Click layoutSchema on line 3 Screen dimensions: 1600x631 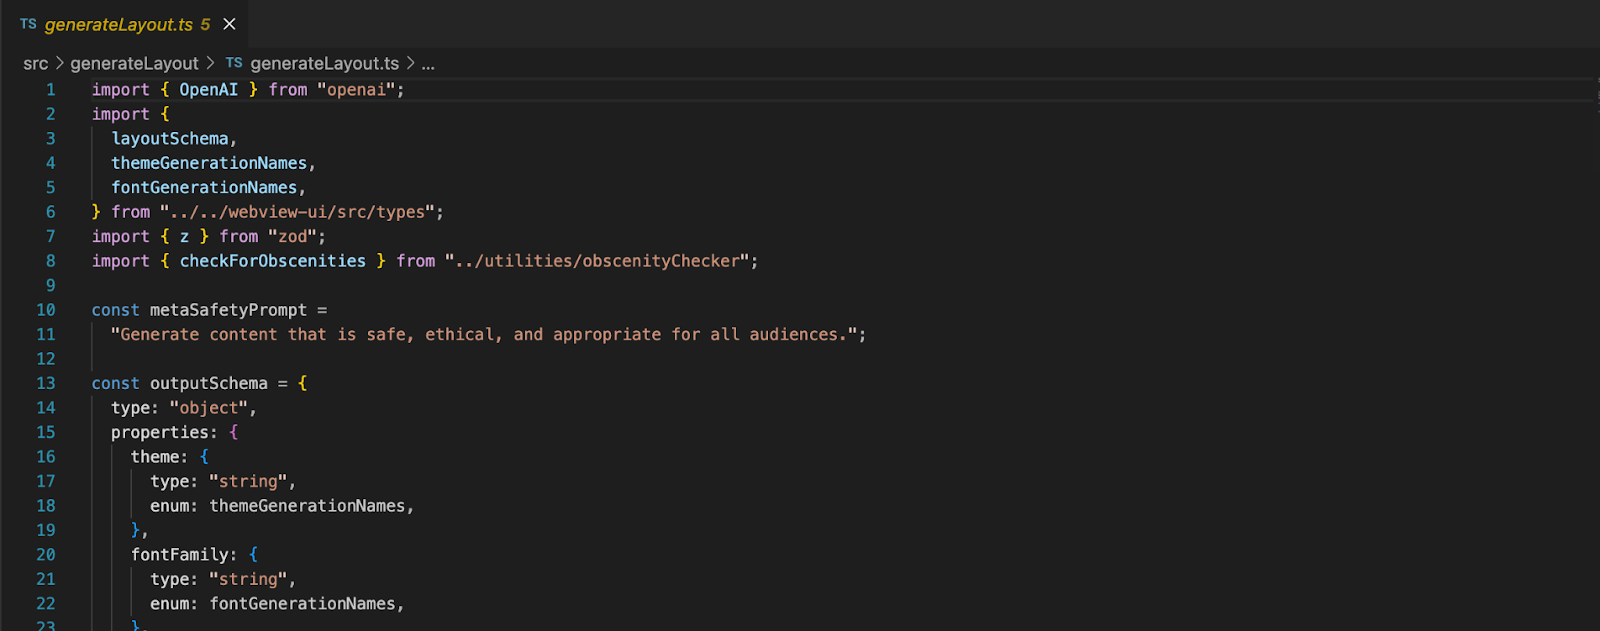170,139
